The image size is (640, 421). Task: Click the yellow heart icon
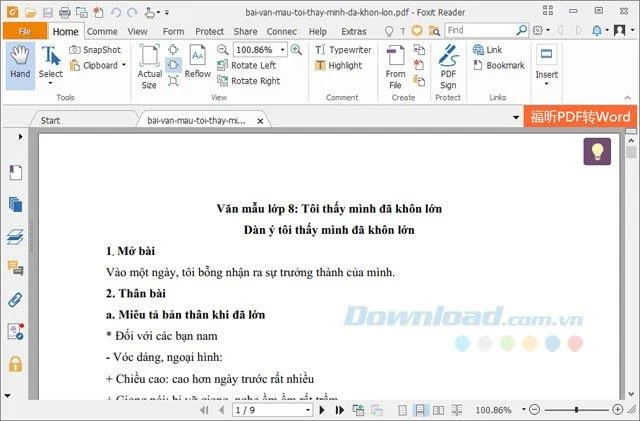click(x=417, y=31)
